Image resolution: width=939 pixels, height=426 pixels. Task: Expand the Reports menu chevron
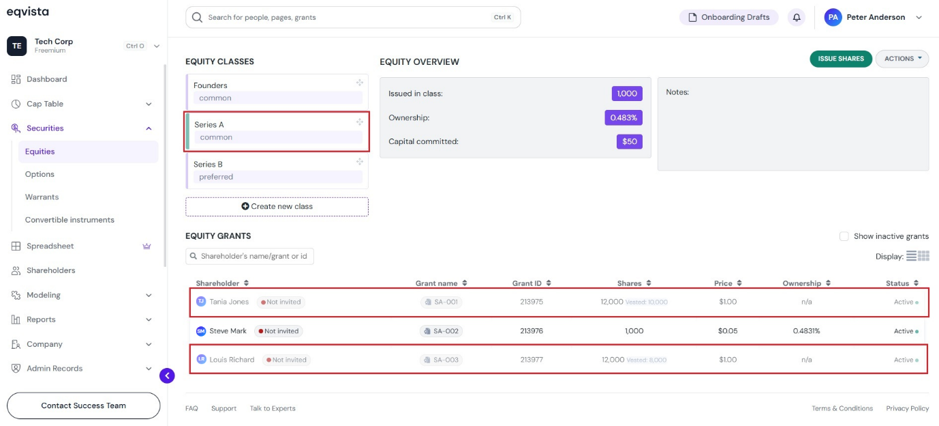(x=149, y=320)
